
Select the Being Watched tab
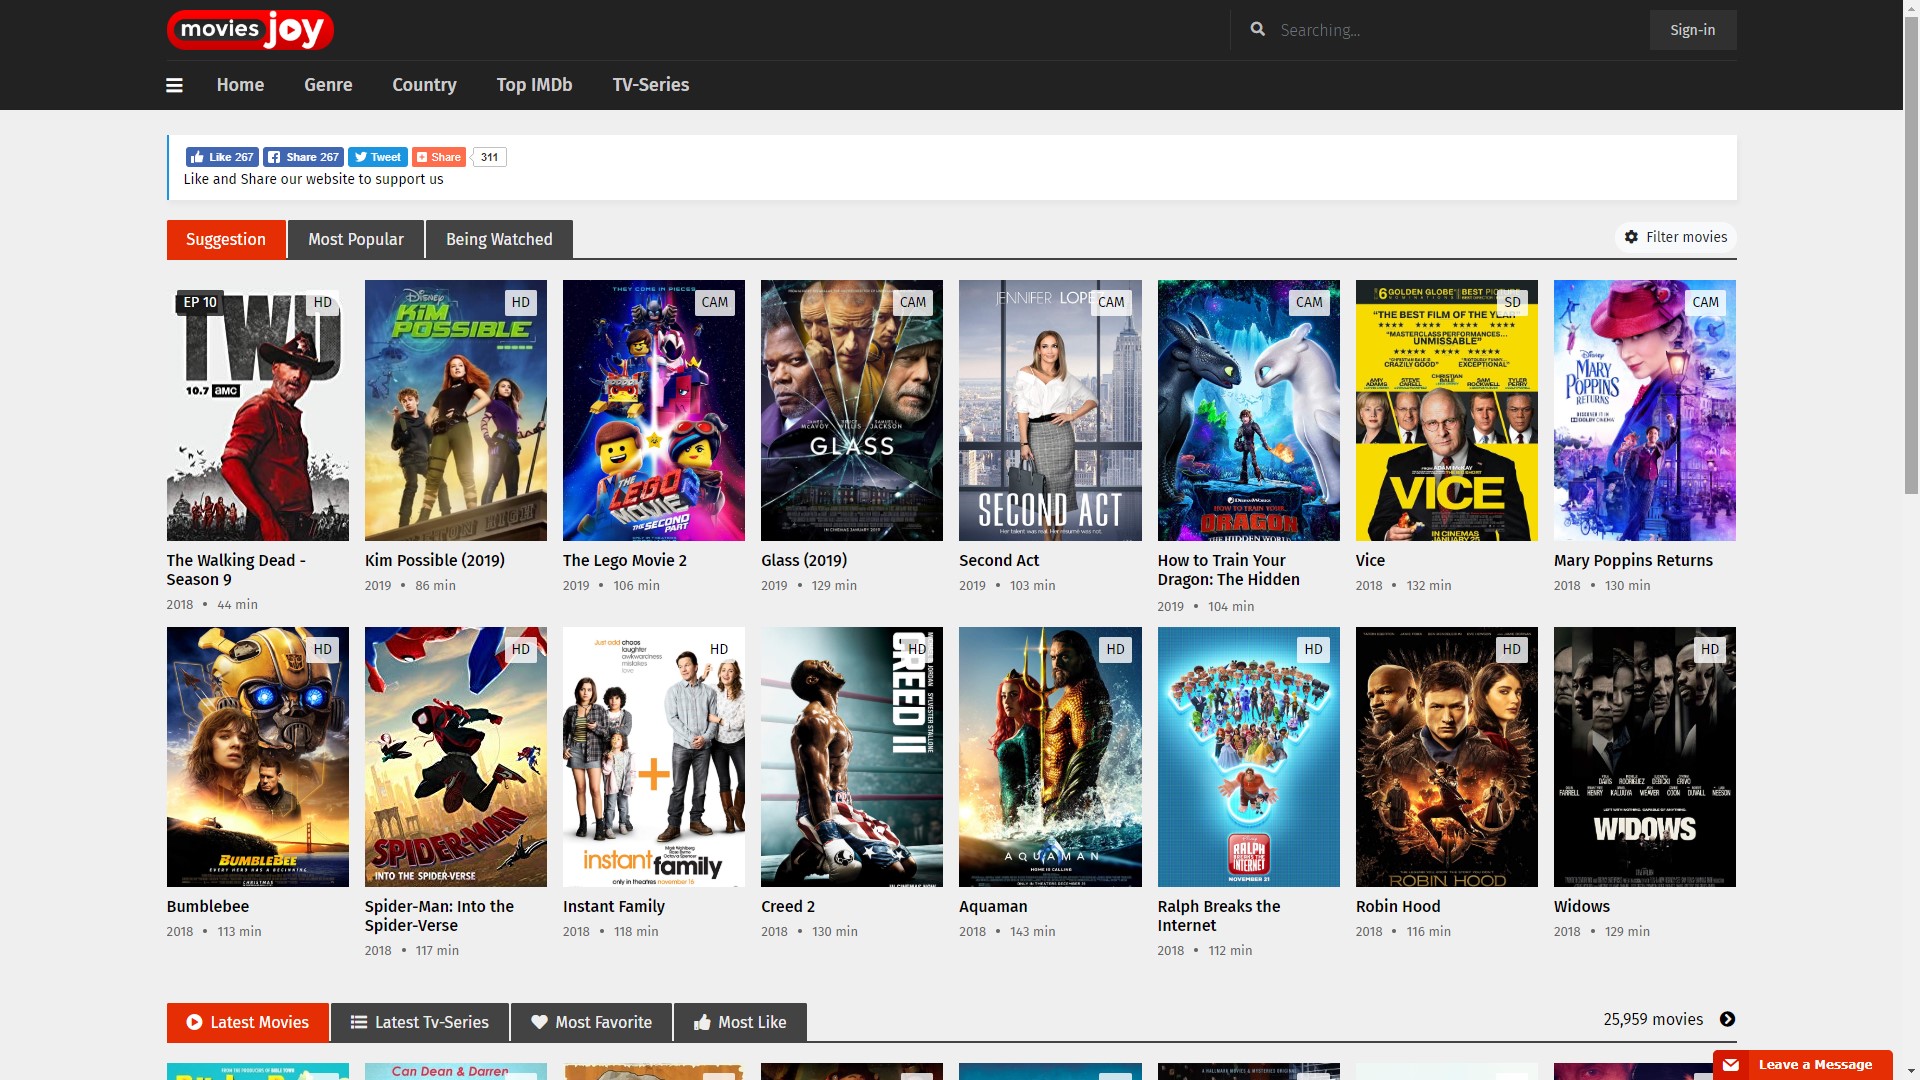pos(498,239)
